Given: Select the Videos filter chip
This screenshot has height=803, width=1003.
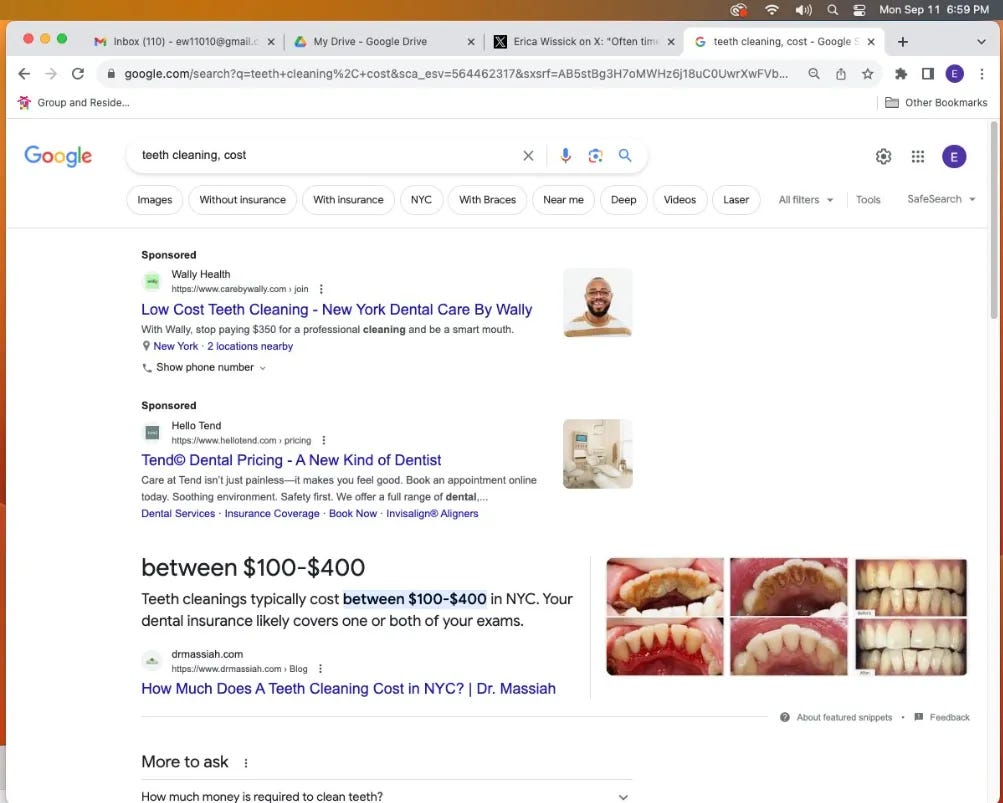Looking at the screenshot, I should pyautogui.click(x=679, y=200).
